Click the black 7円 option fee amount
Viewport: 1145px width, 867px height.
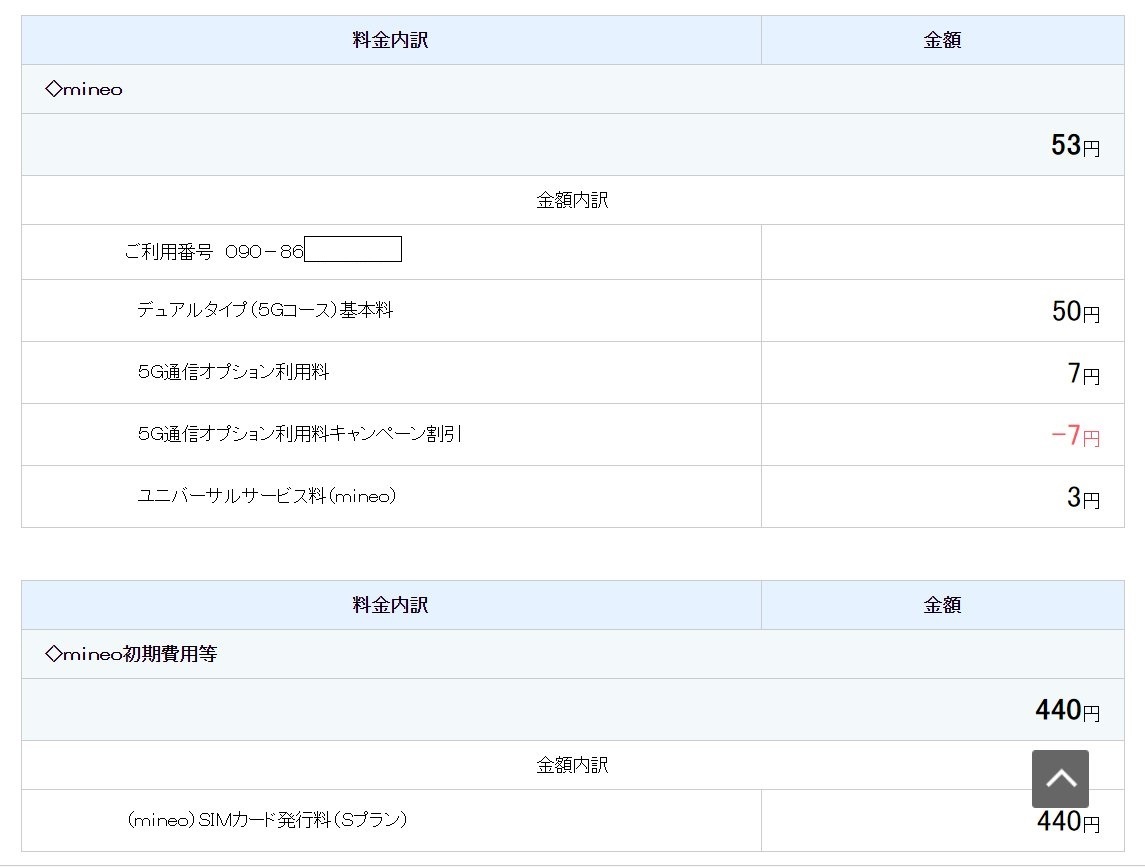coord(1083,374)
